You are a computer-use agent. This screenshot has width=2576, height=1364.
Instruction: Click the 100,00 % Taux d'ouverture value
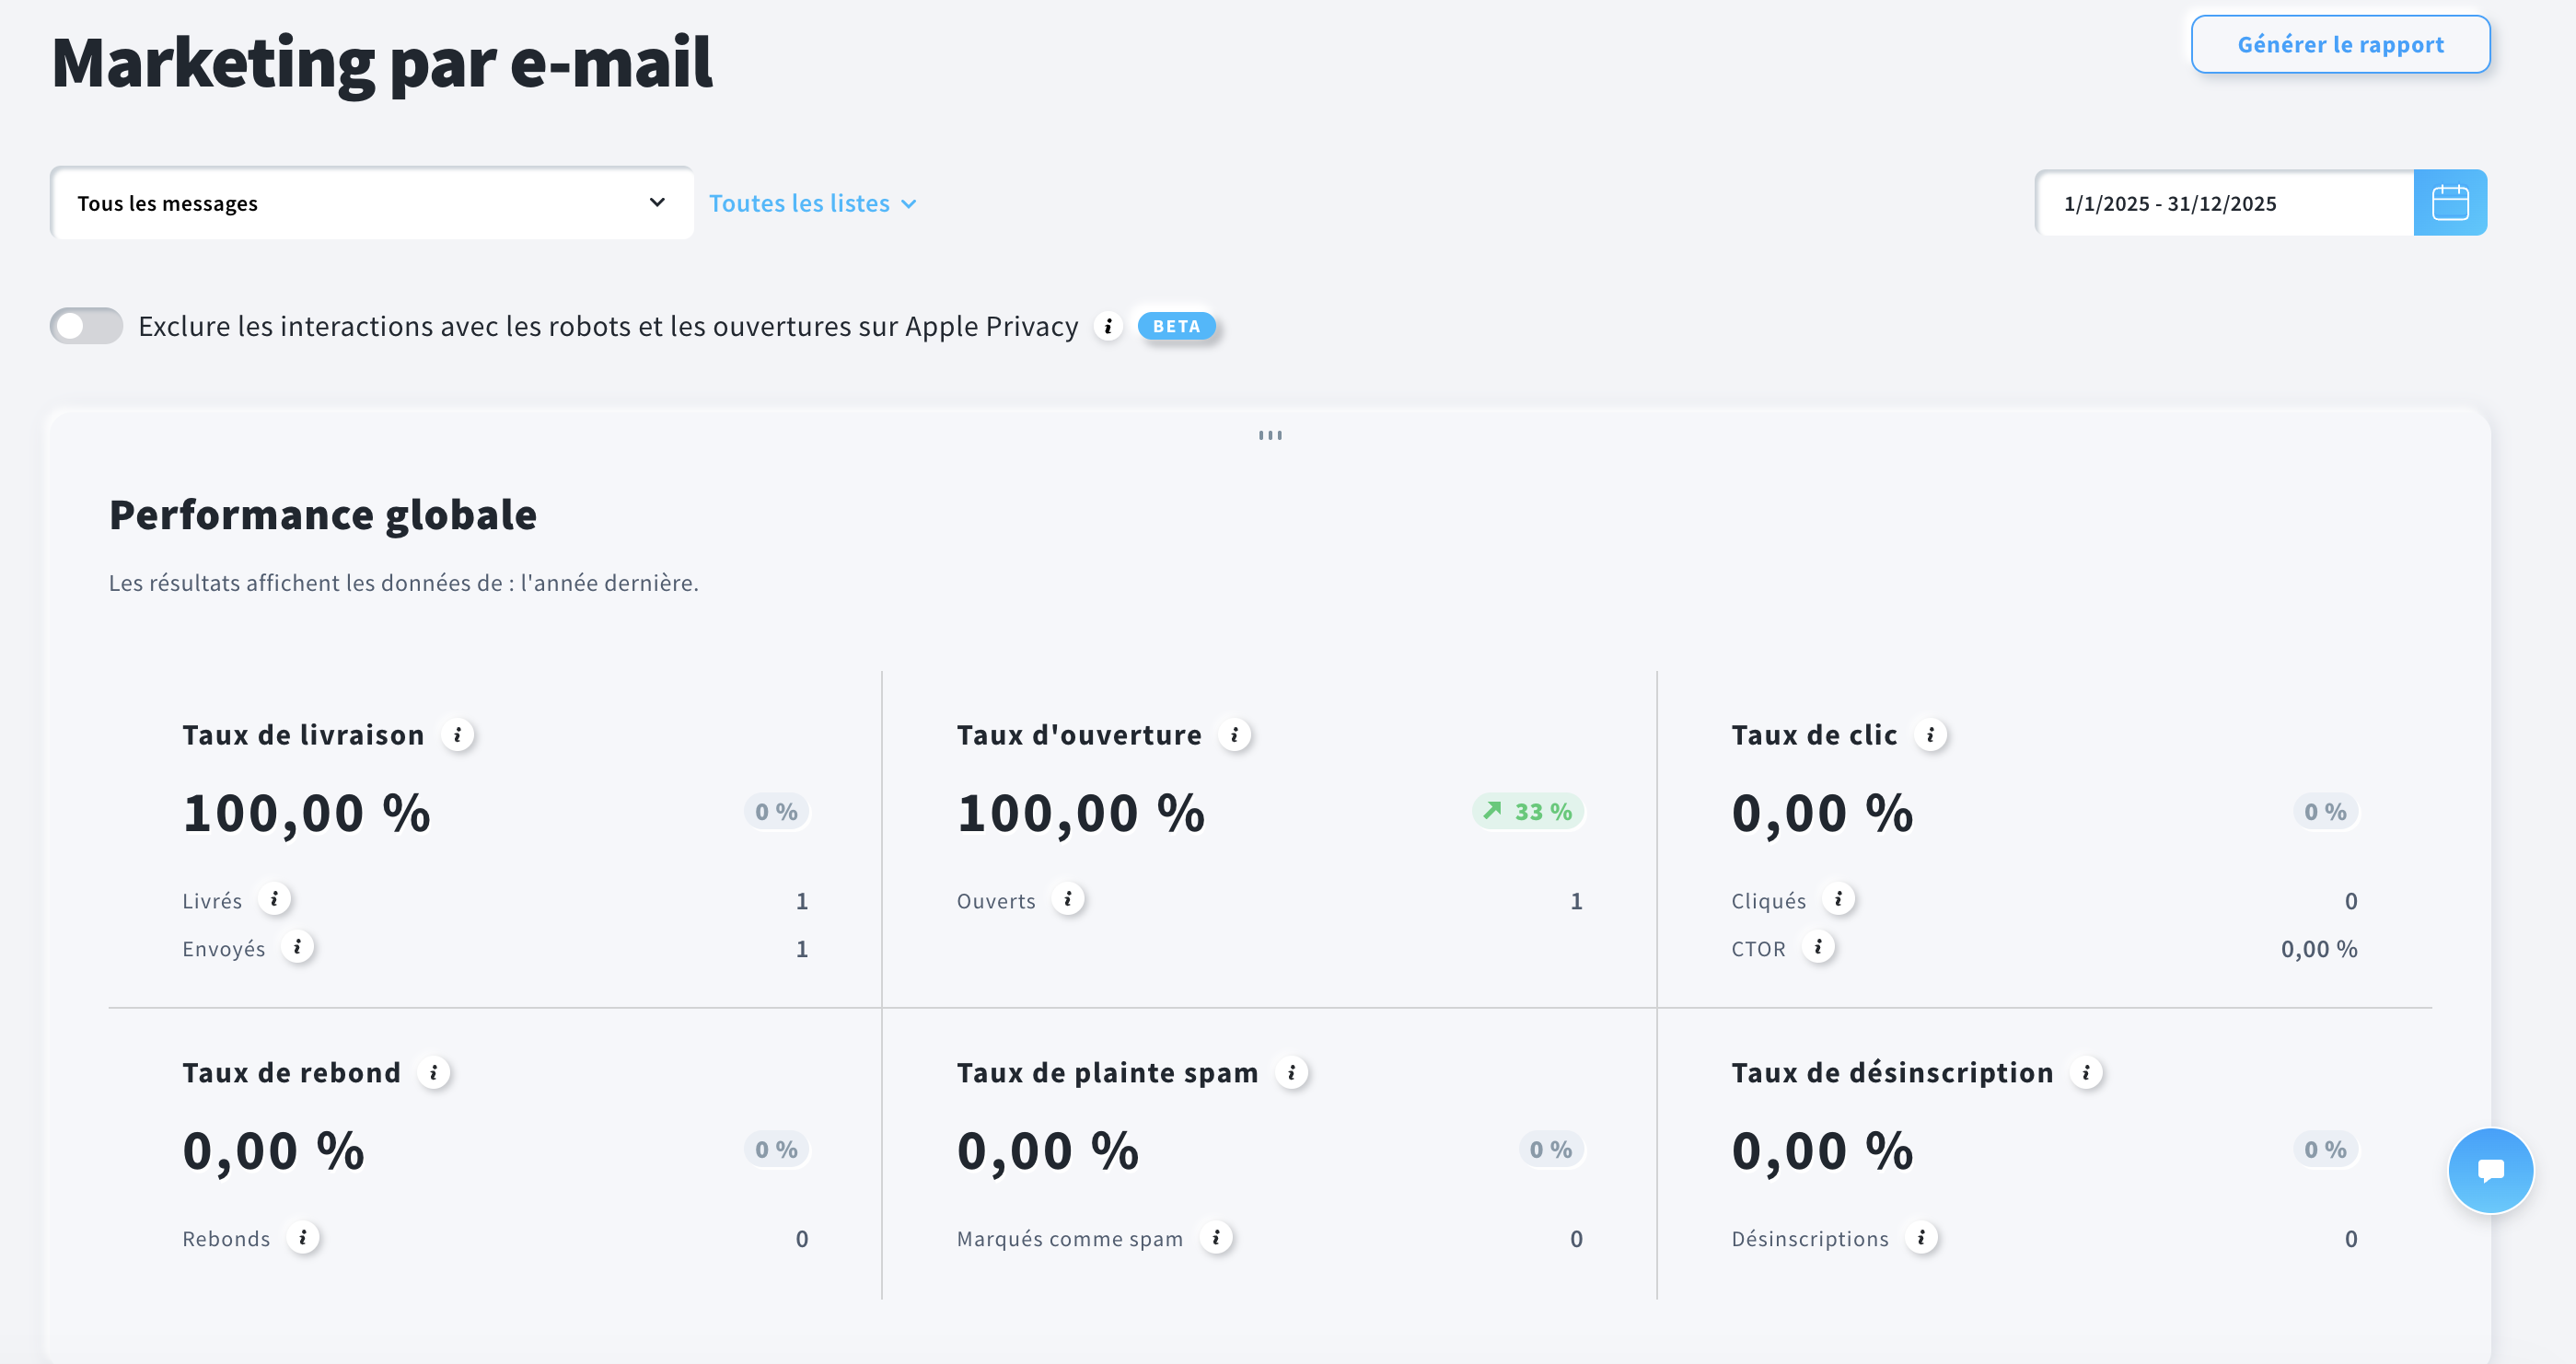pos(1081,813)
